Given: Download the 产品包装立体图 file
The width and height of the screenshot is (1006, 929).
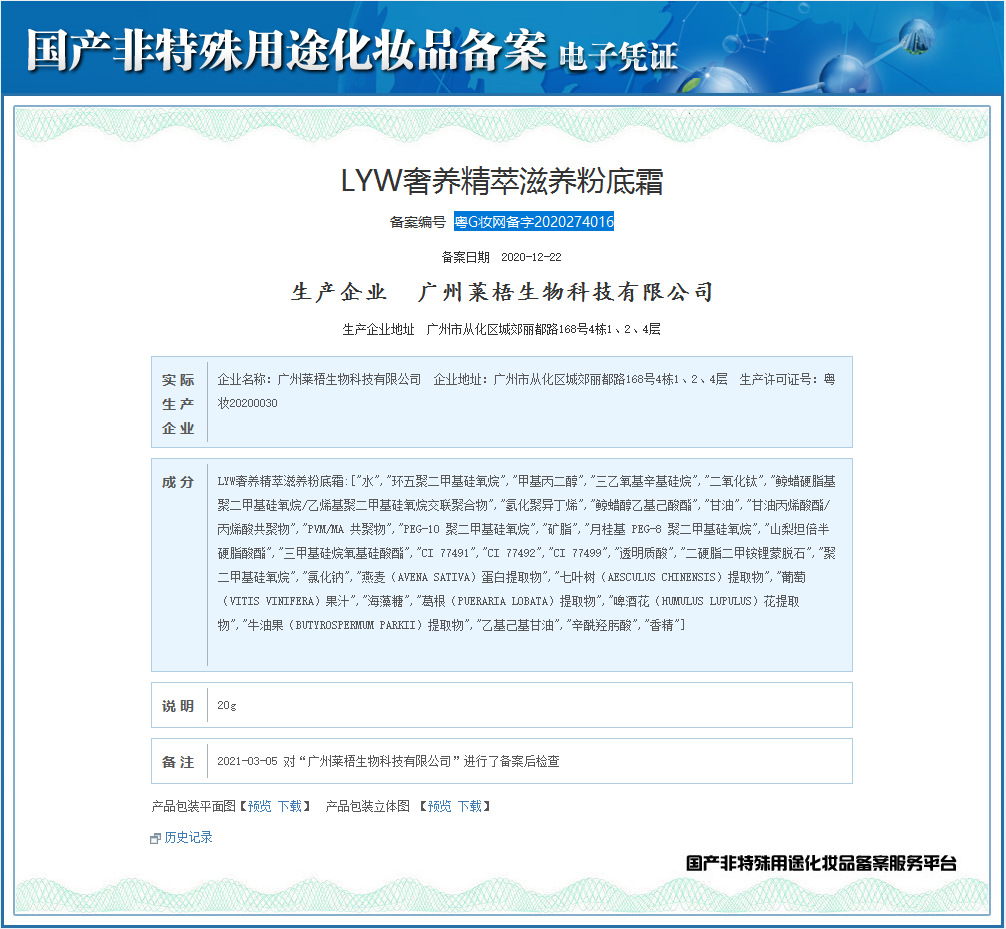Looking at the screenshot, I should tap(470, 806).
